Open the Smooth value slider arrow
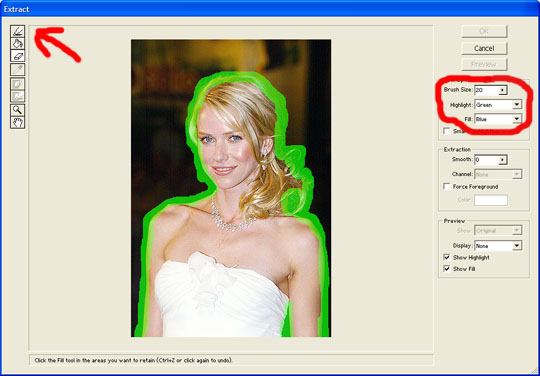Screen dimensions: 540x376 tap(502, 160)
